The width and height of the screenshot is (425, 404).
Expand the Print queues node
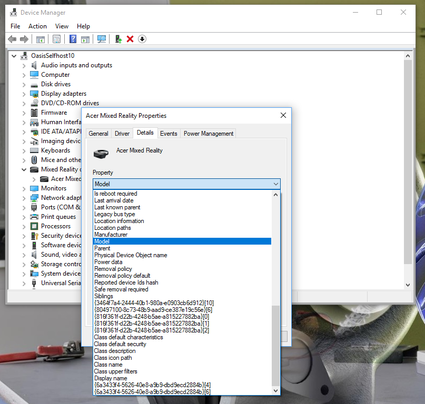[x=24, y=217]
